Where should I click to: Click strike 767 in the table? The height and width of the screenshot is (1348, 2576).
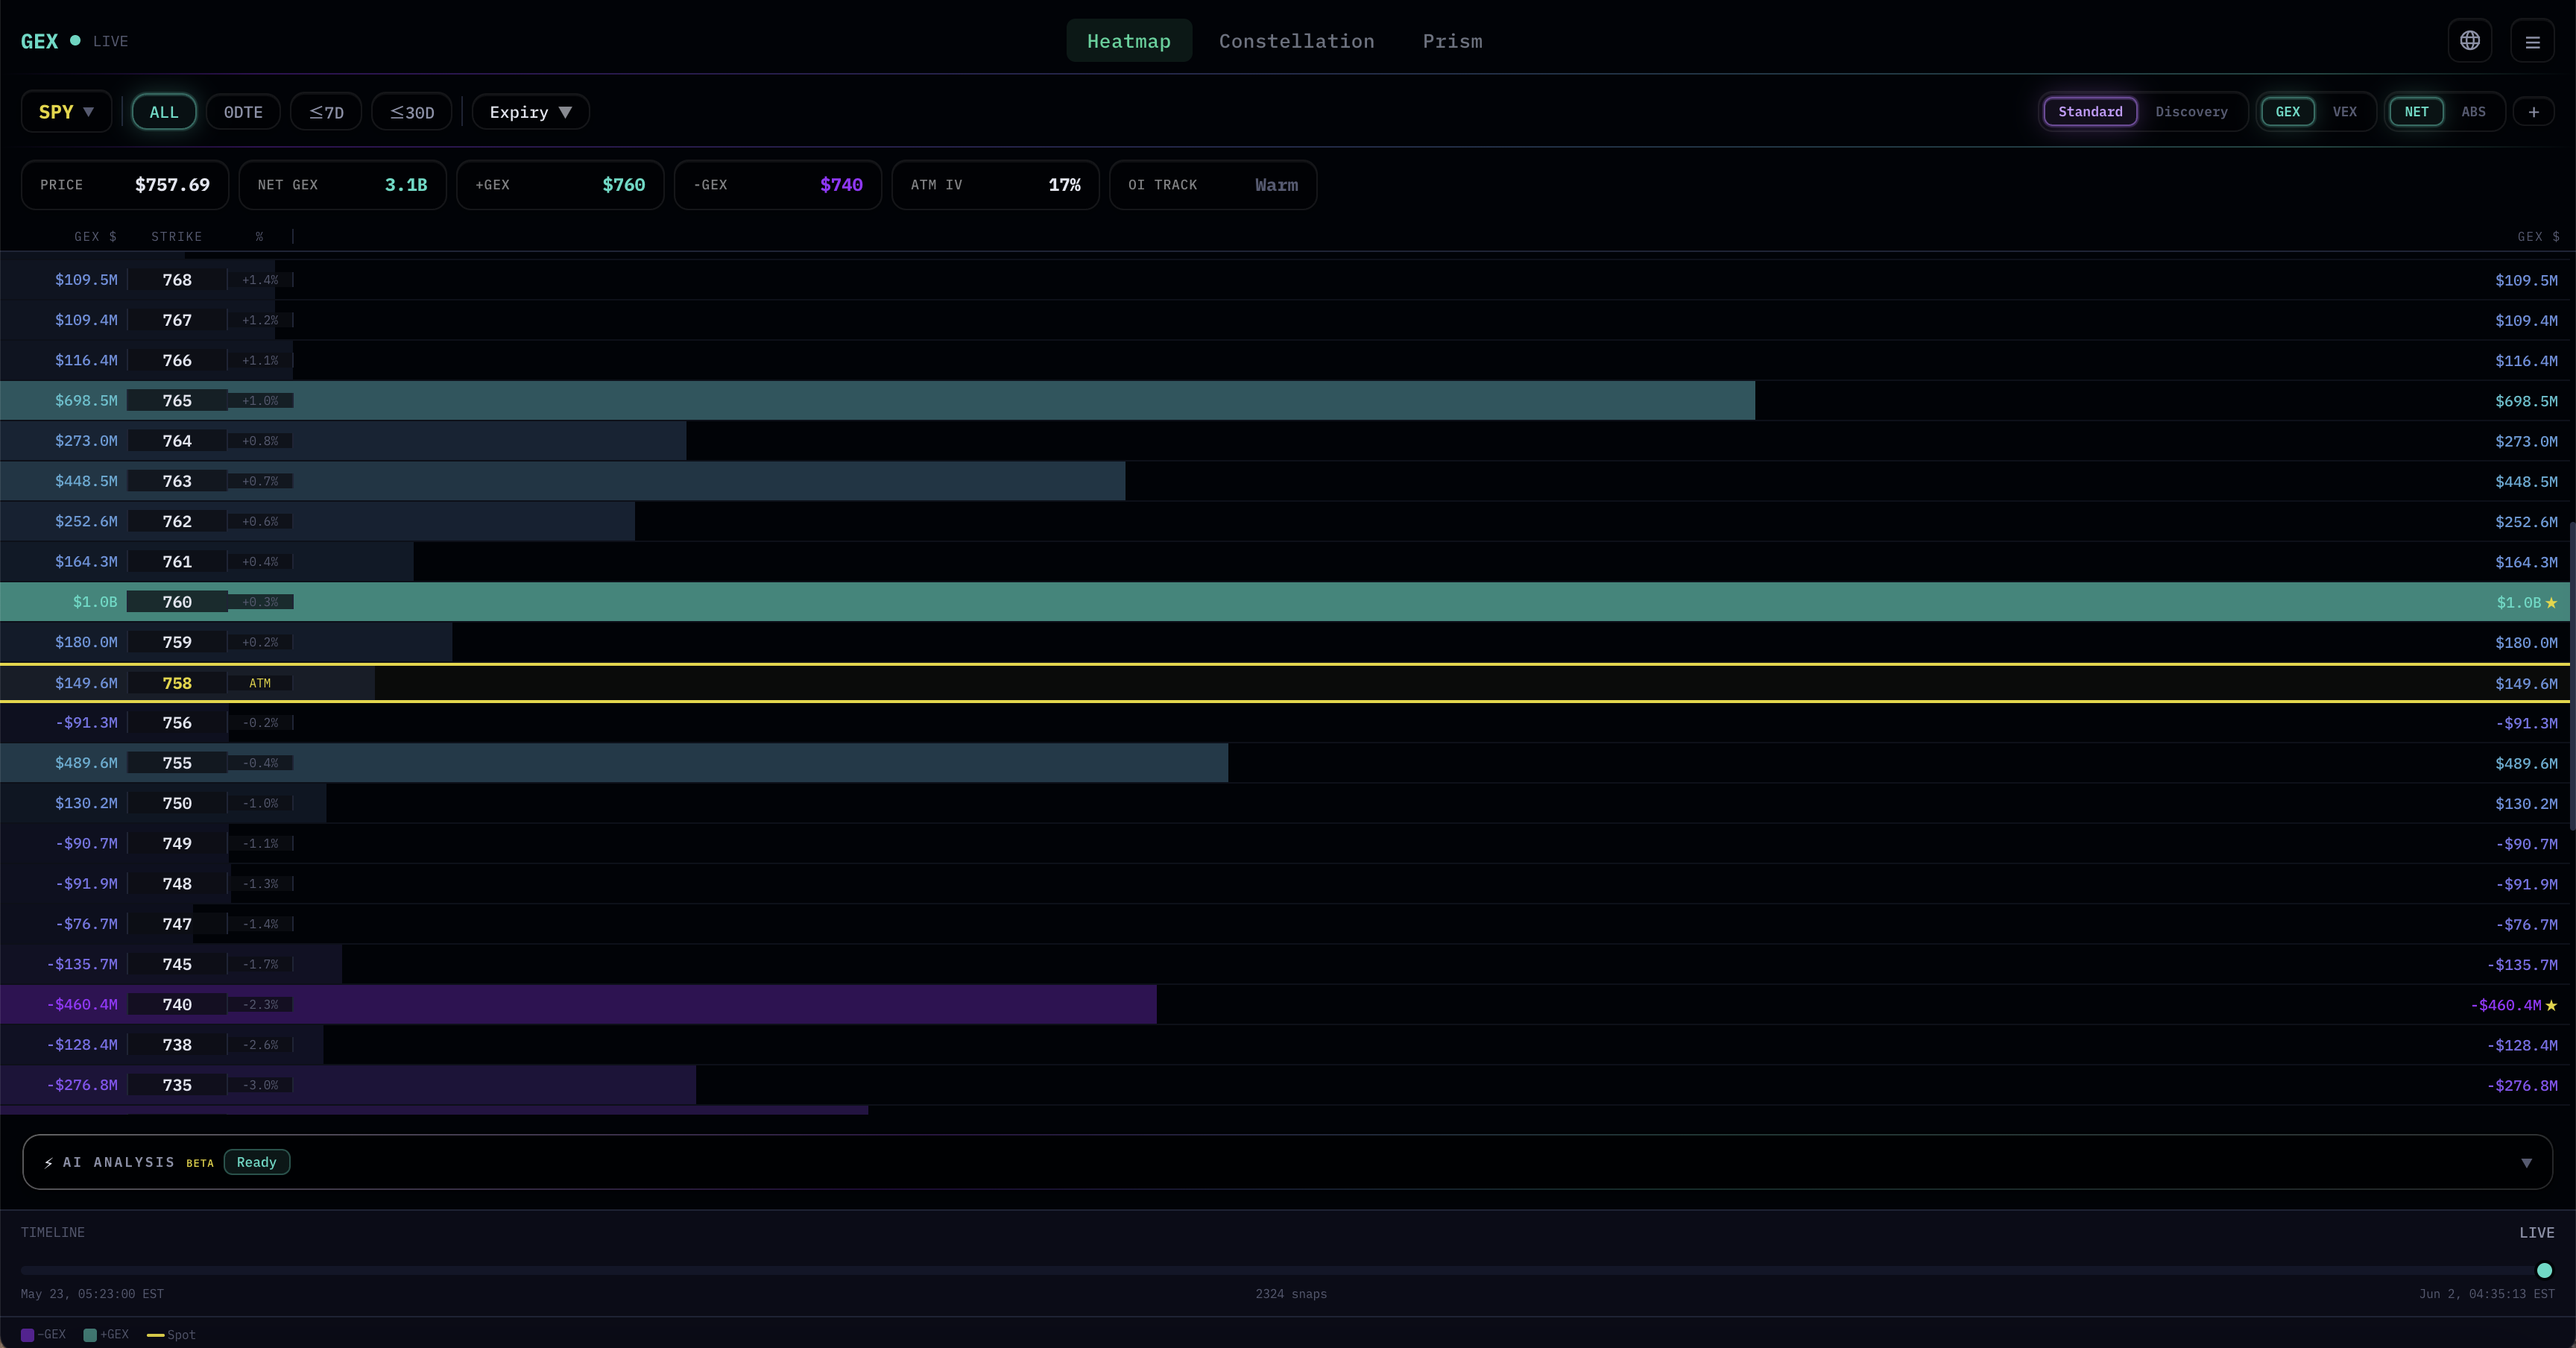point(177,320)
